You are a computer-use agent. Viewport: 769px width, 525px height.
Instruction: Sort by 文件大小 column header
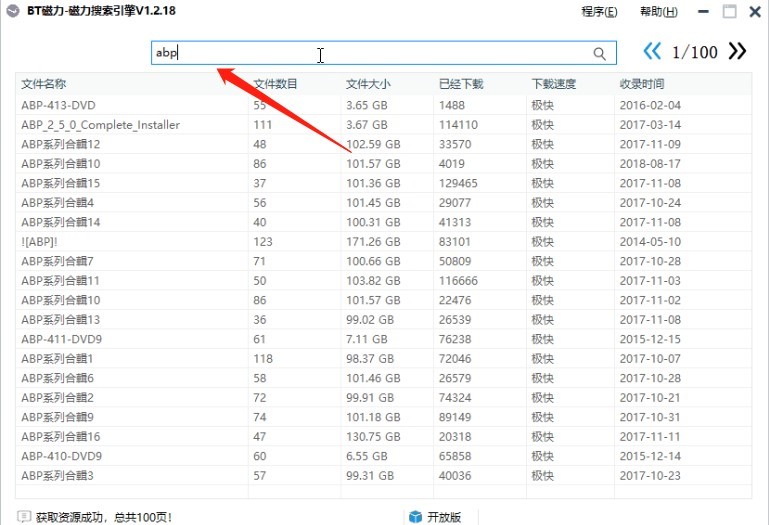pos(368,84)
